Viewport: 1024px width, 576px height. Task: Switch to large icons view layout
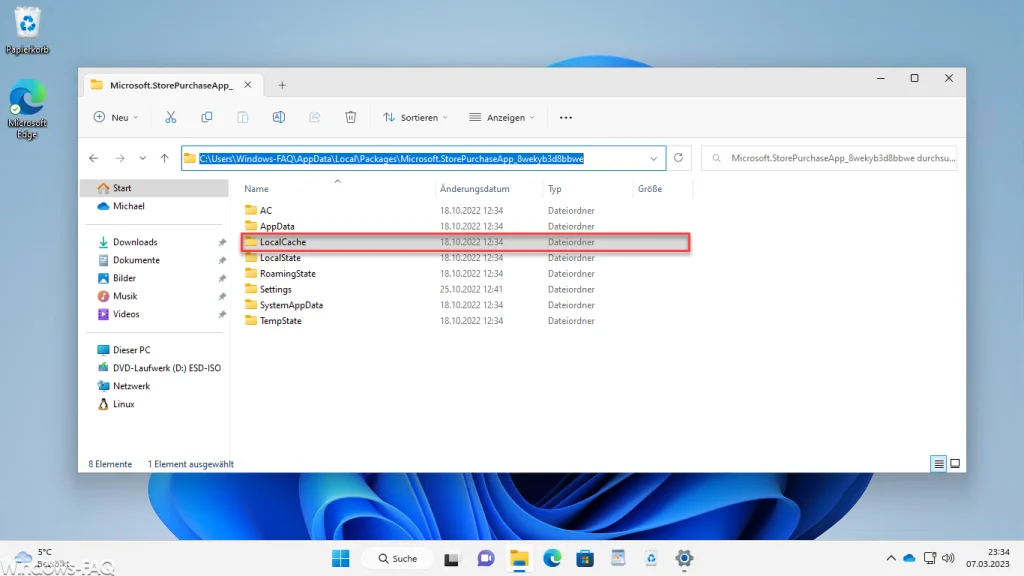(x=955, y=464)
